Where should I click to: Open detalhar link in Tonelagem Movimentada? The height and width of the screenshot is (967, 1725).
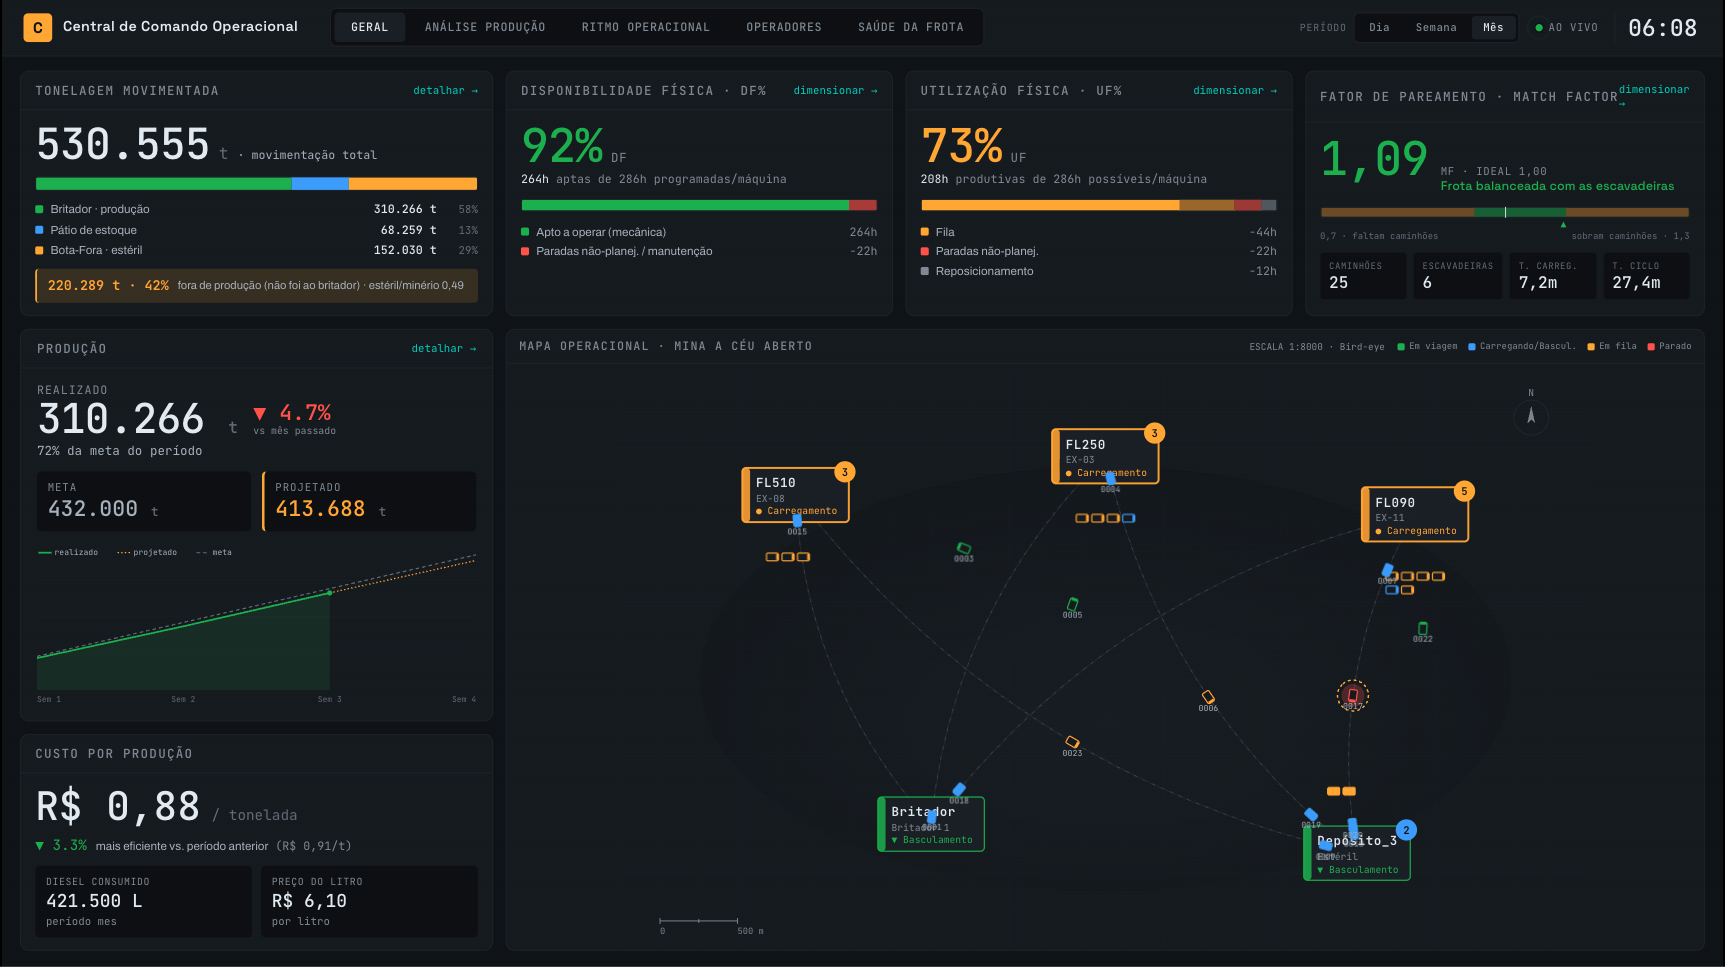pos(445,91)
